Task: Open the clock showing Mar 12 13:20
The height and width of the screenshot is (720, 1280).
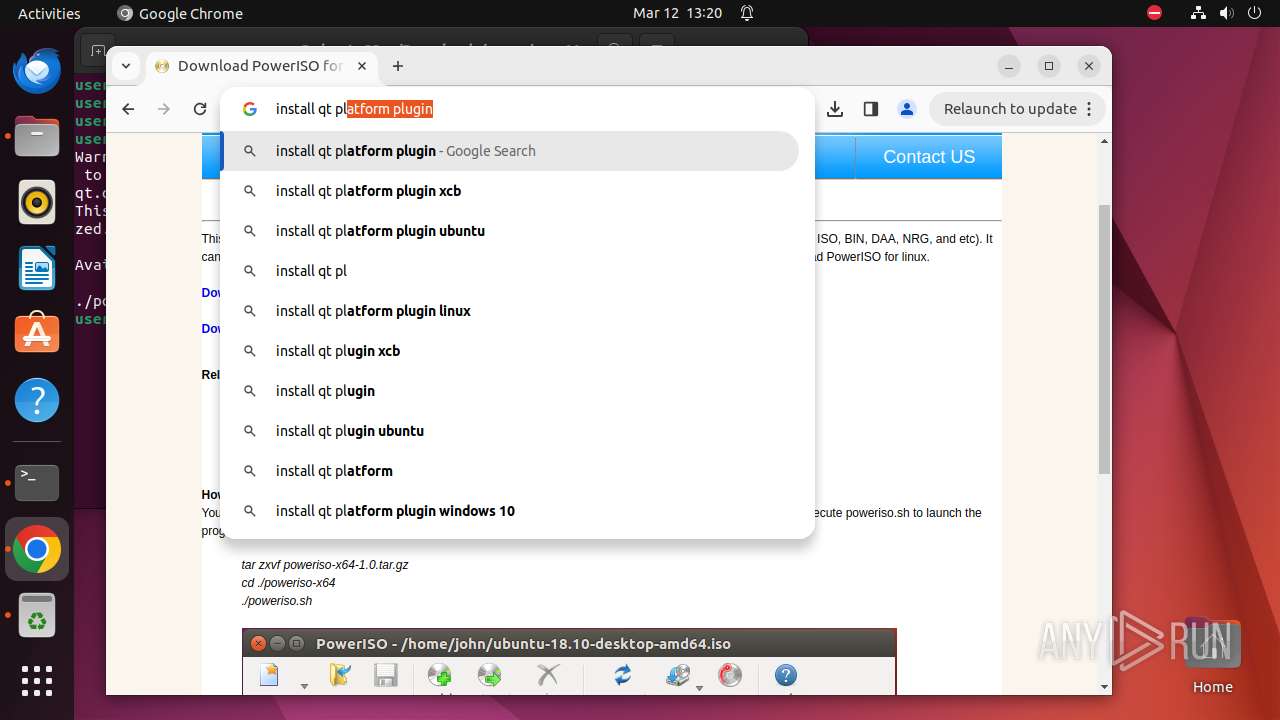Action: [677, 13]
